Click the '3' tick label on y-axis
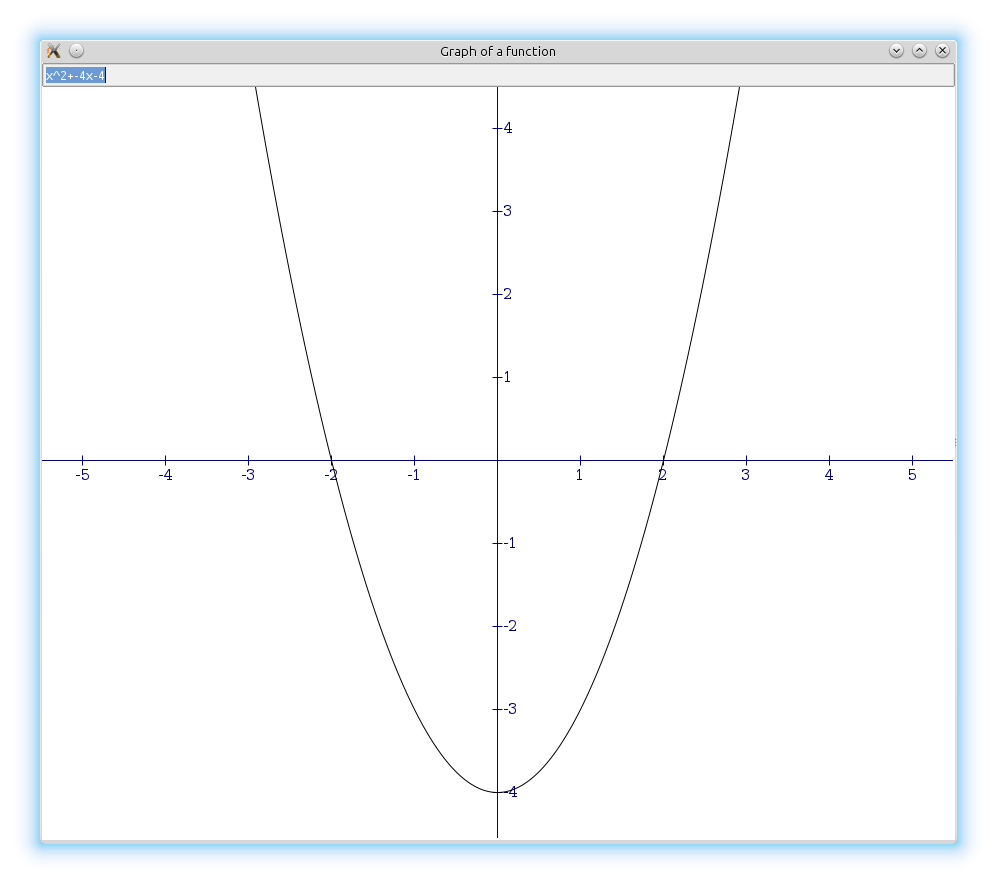The image size is (997, 884). (508, 211)
